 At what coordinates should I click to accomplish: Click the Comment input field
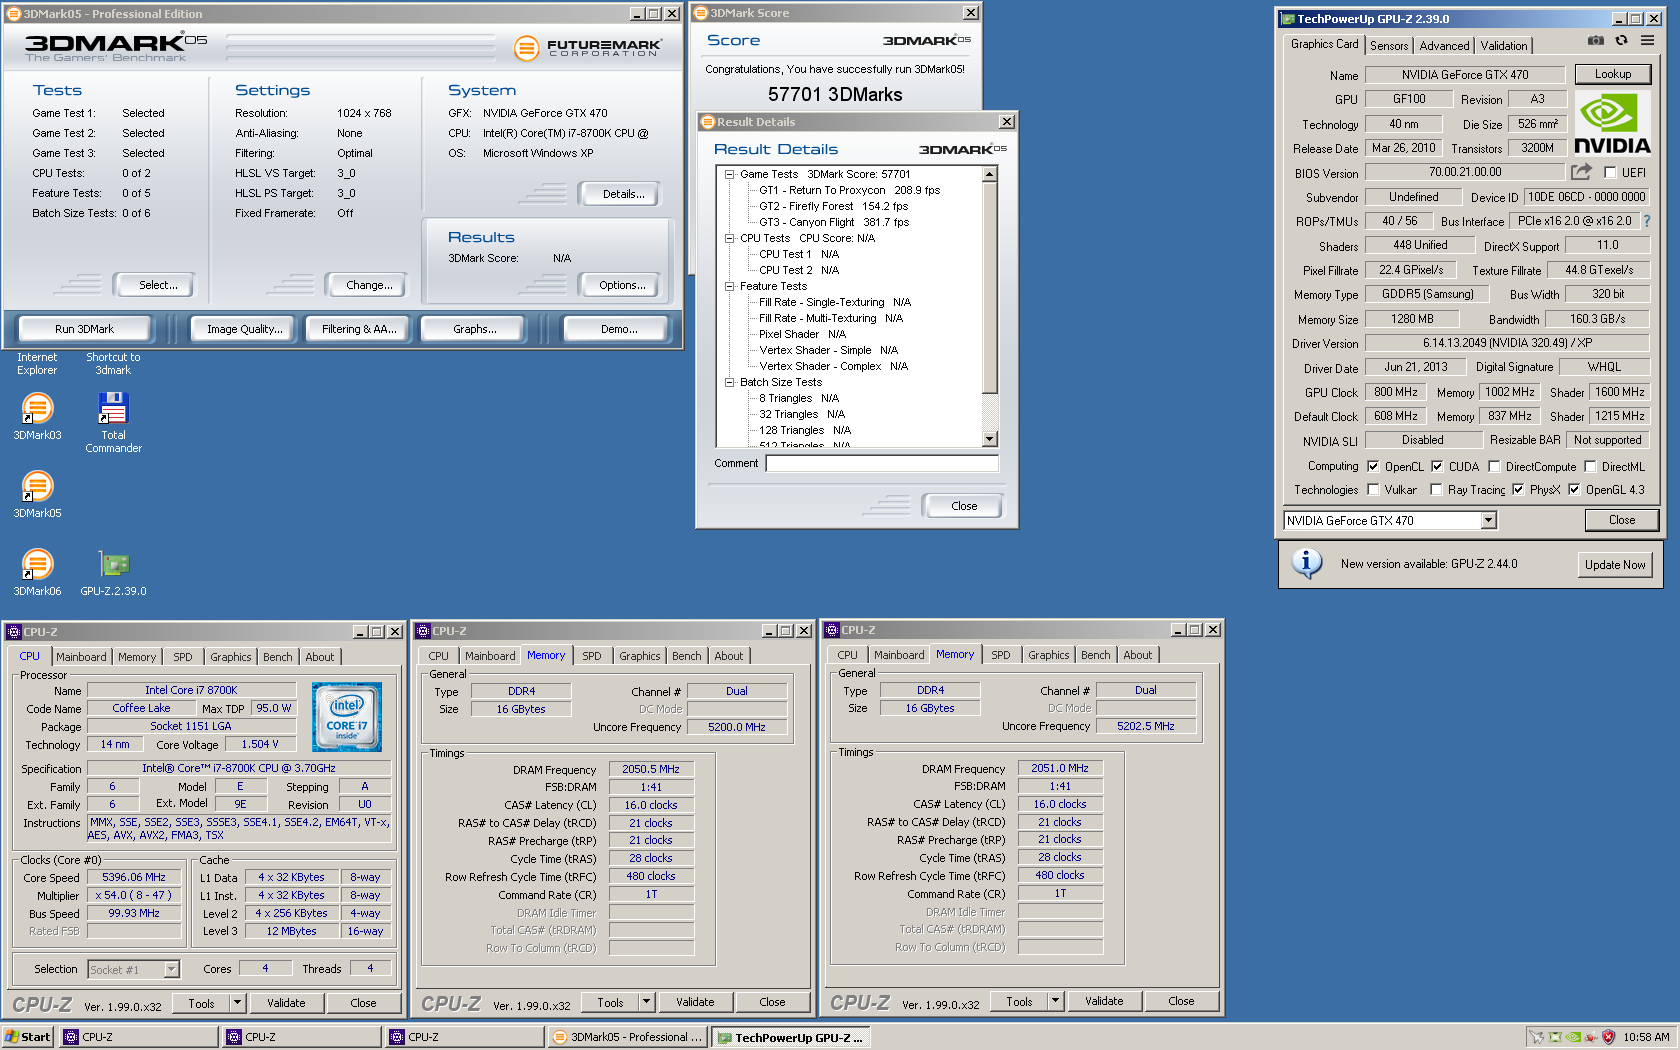882,463
